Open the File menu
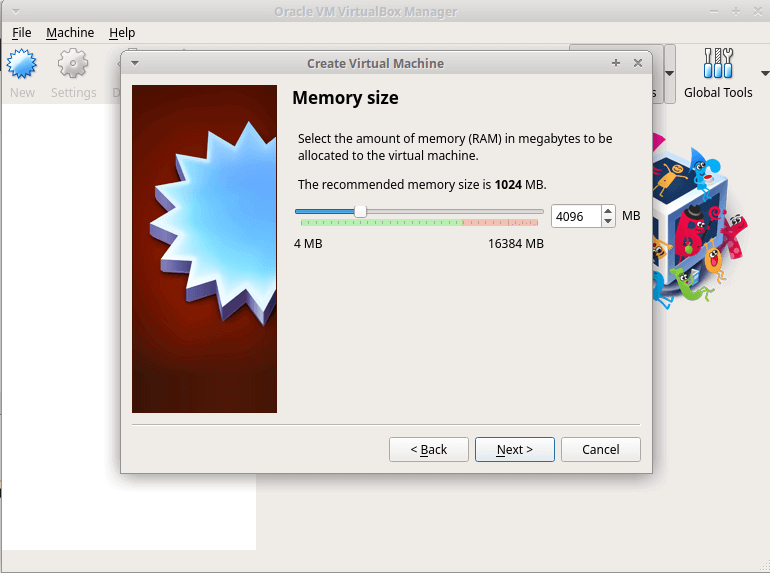The height and width of the screenshot is (573, 770). 22,32
